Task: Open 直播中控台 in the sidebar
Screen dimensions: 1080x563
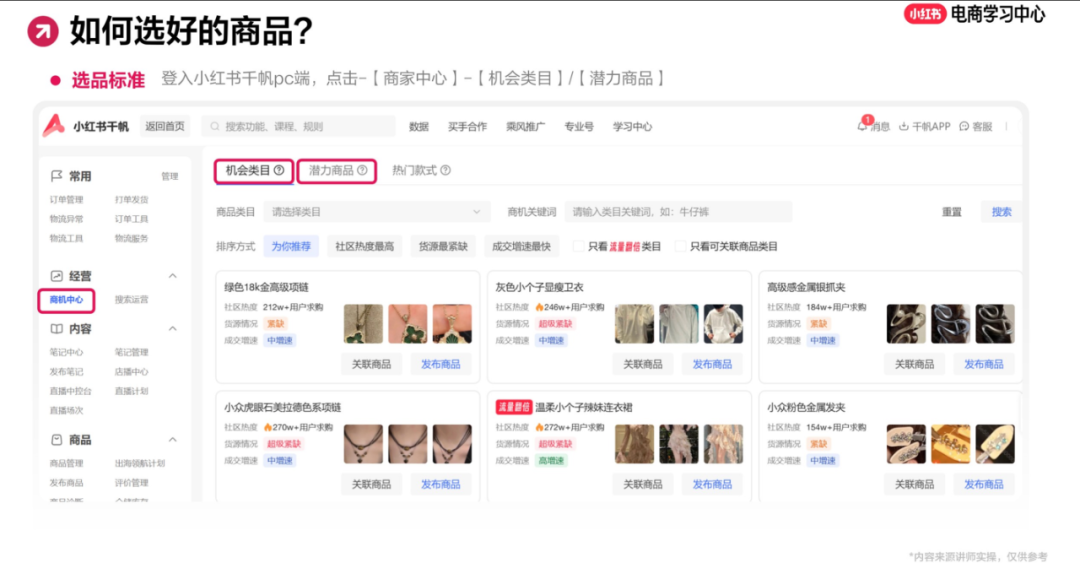Action: 70,391
